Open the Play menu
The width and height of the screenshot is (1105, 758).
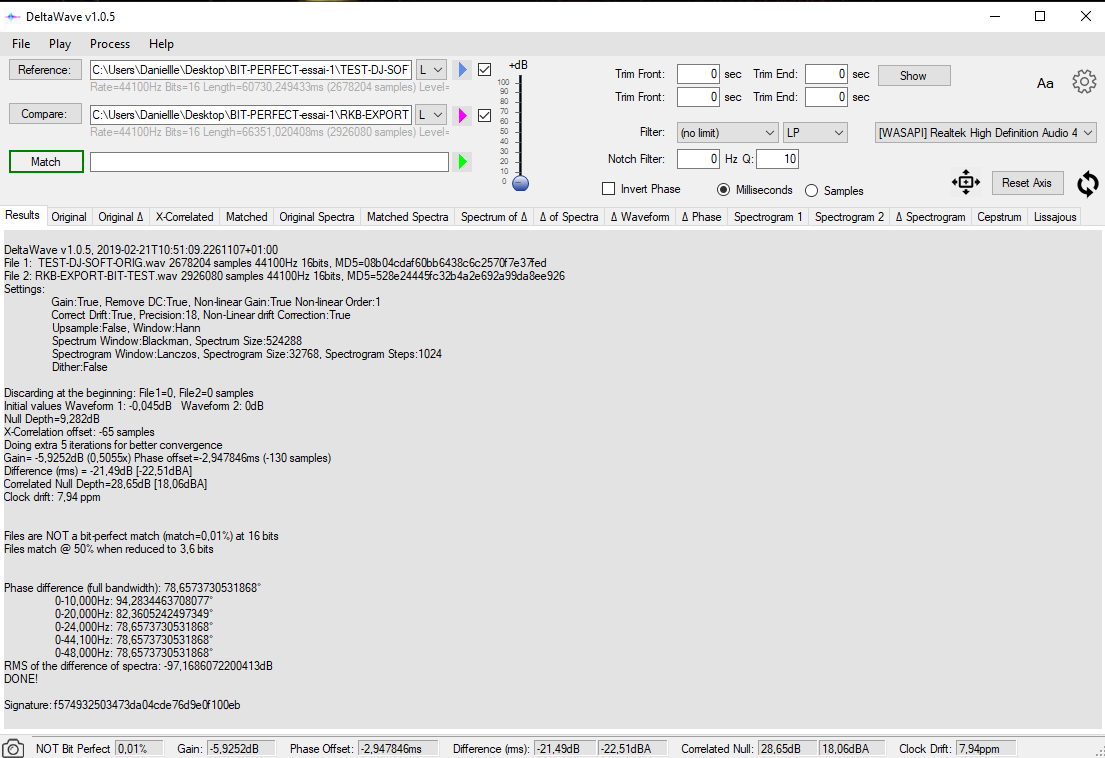pyautogui.click(x=60, y=44)
